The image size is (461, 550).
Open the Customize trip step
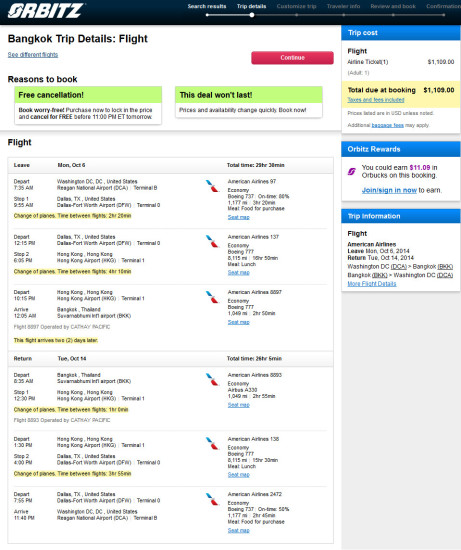tap(296, 6)
